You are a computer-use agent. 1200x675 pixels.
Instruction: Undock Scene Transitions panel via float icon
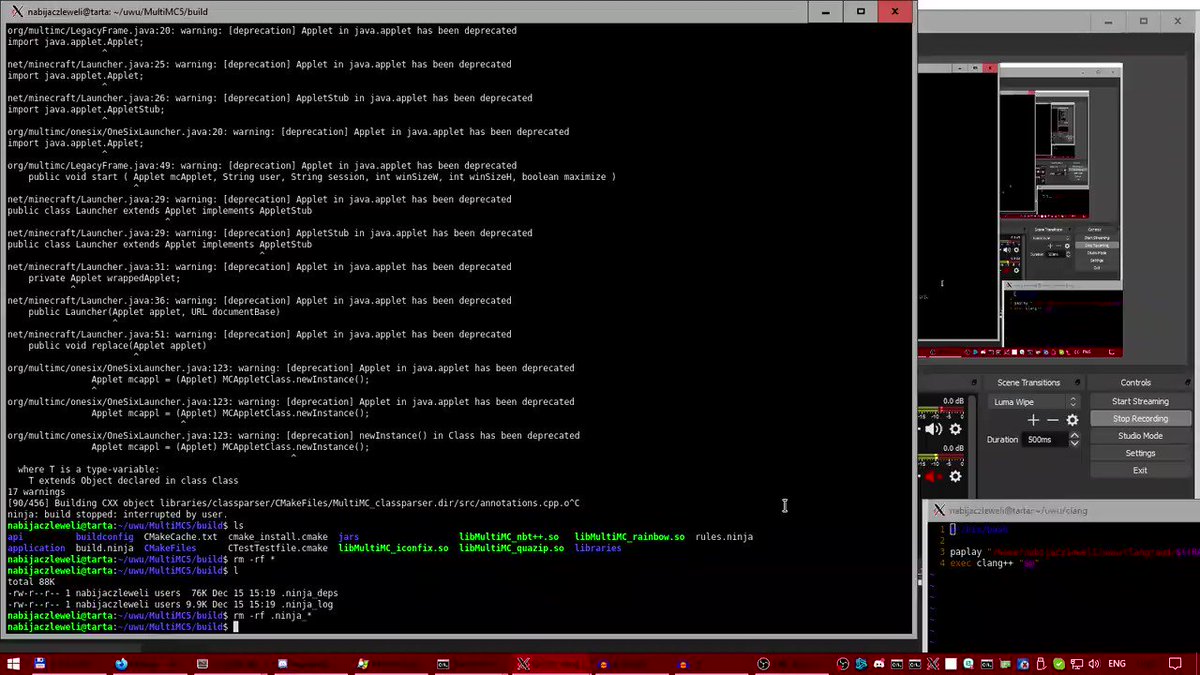[1075, 383]
